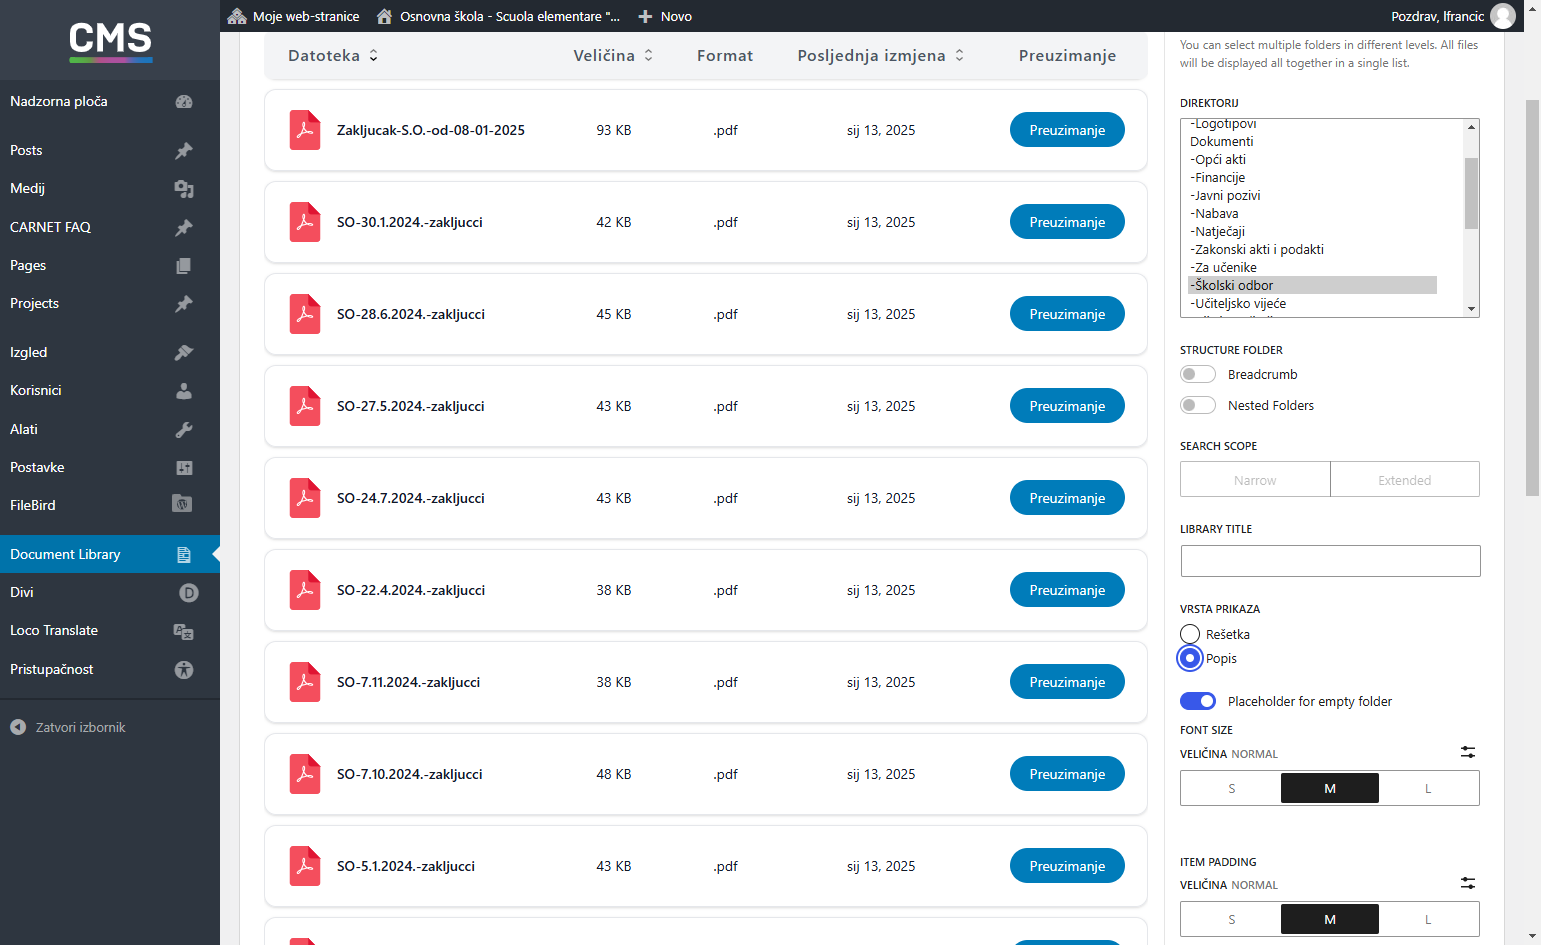Screen dimensions: 1541x945
Task: Click the Pages icon in sidebar
Action: [x=184, y=266]
